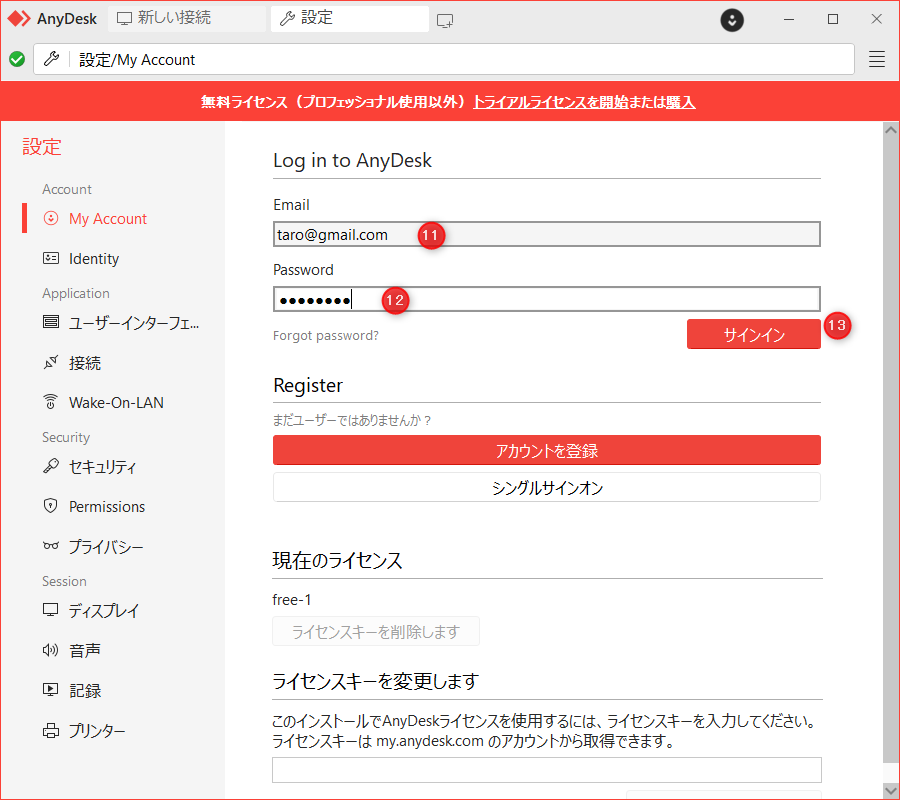Click the ディスプレイ monitor icon
The width and height of the screenshot is (900, 800).
click(51, 609)
